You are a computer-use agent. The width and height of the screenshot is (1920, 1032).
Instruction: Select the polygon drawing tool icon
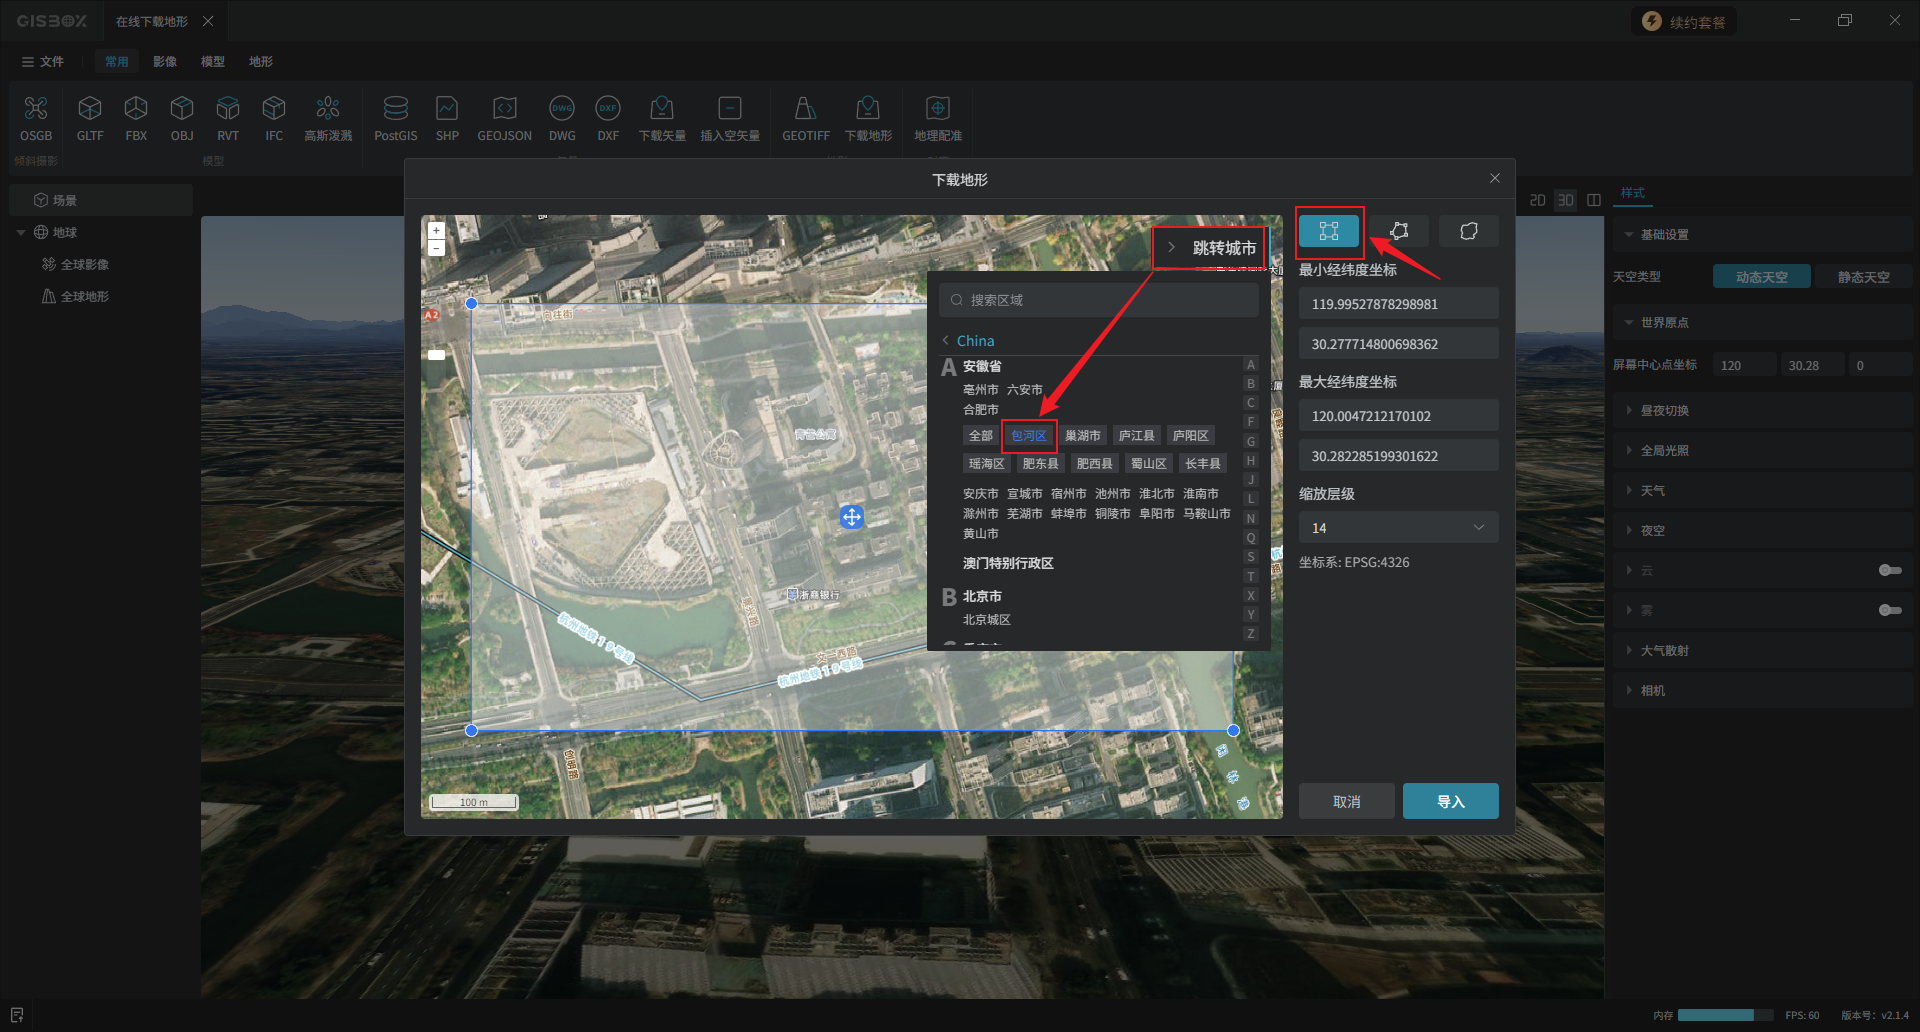click(1398, 231)
